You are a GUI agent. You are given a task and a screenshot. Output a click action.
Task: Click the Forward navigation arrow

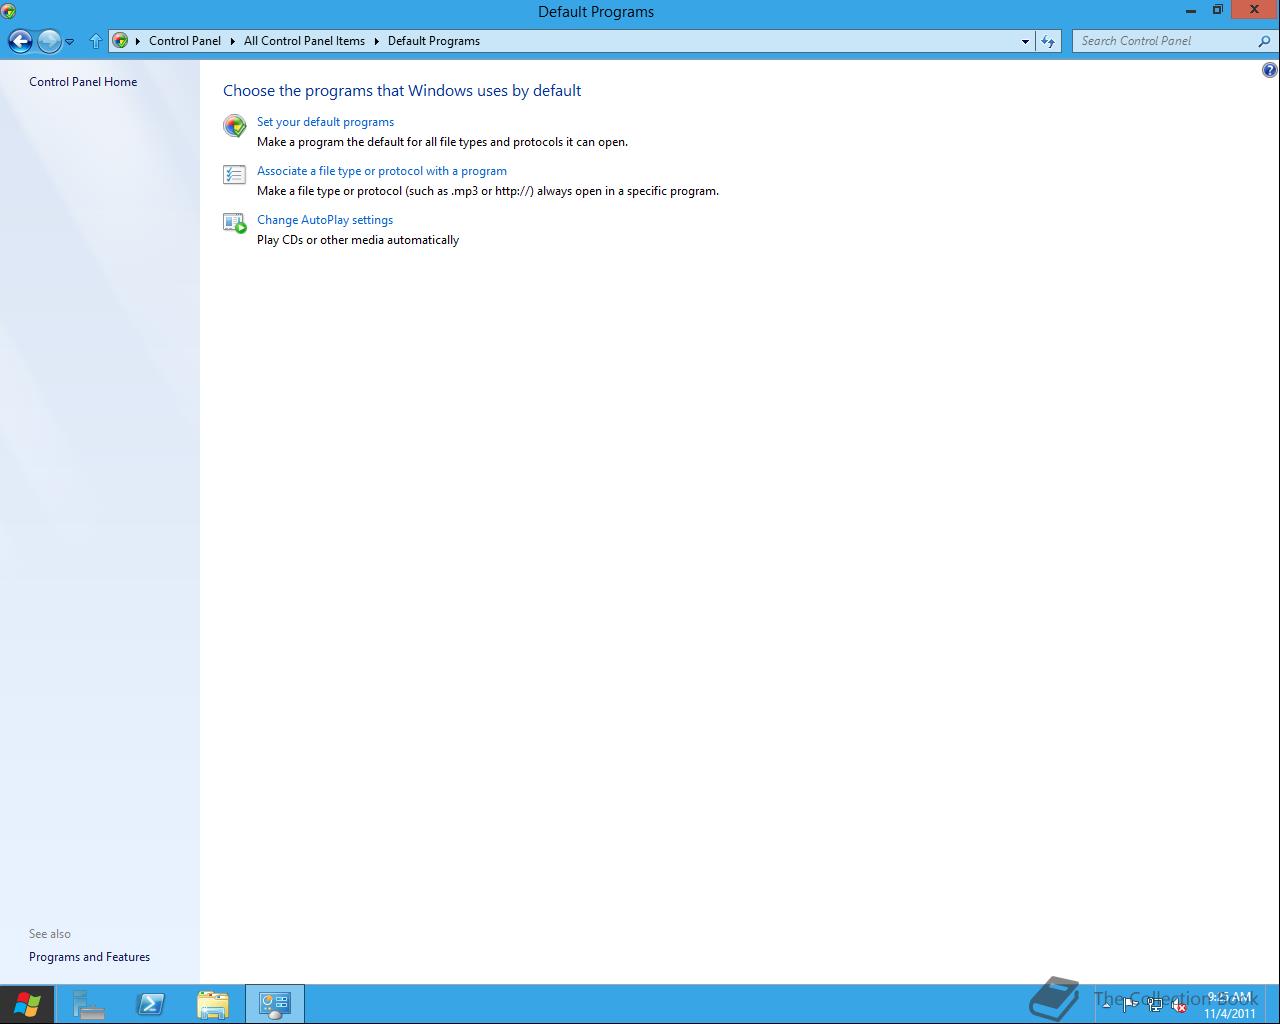(49, 41)
